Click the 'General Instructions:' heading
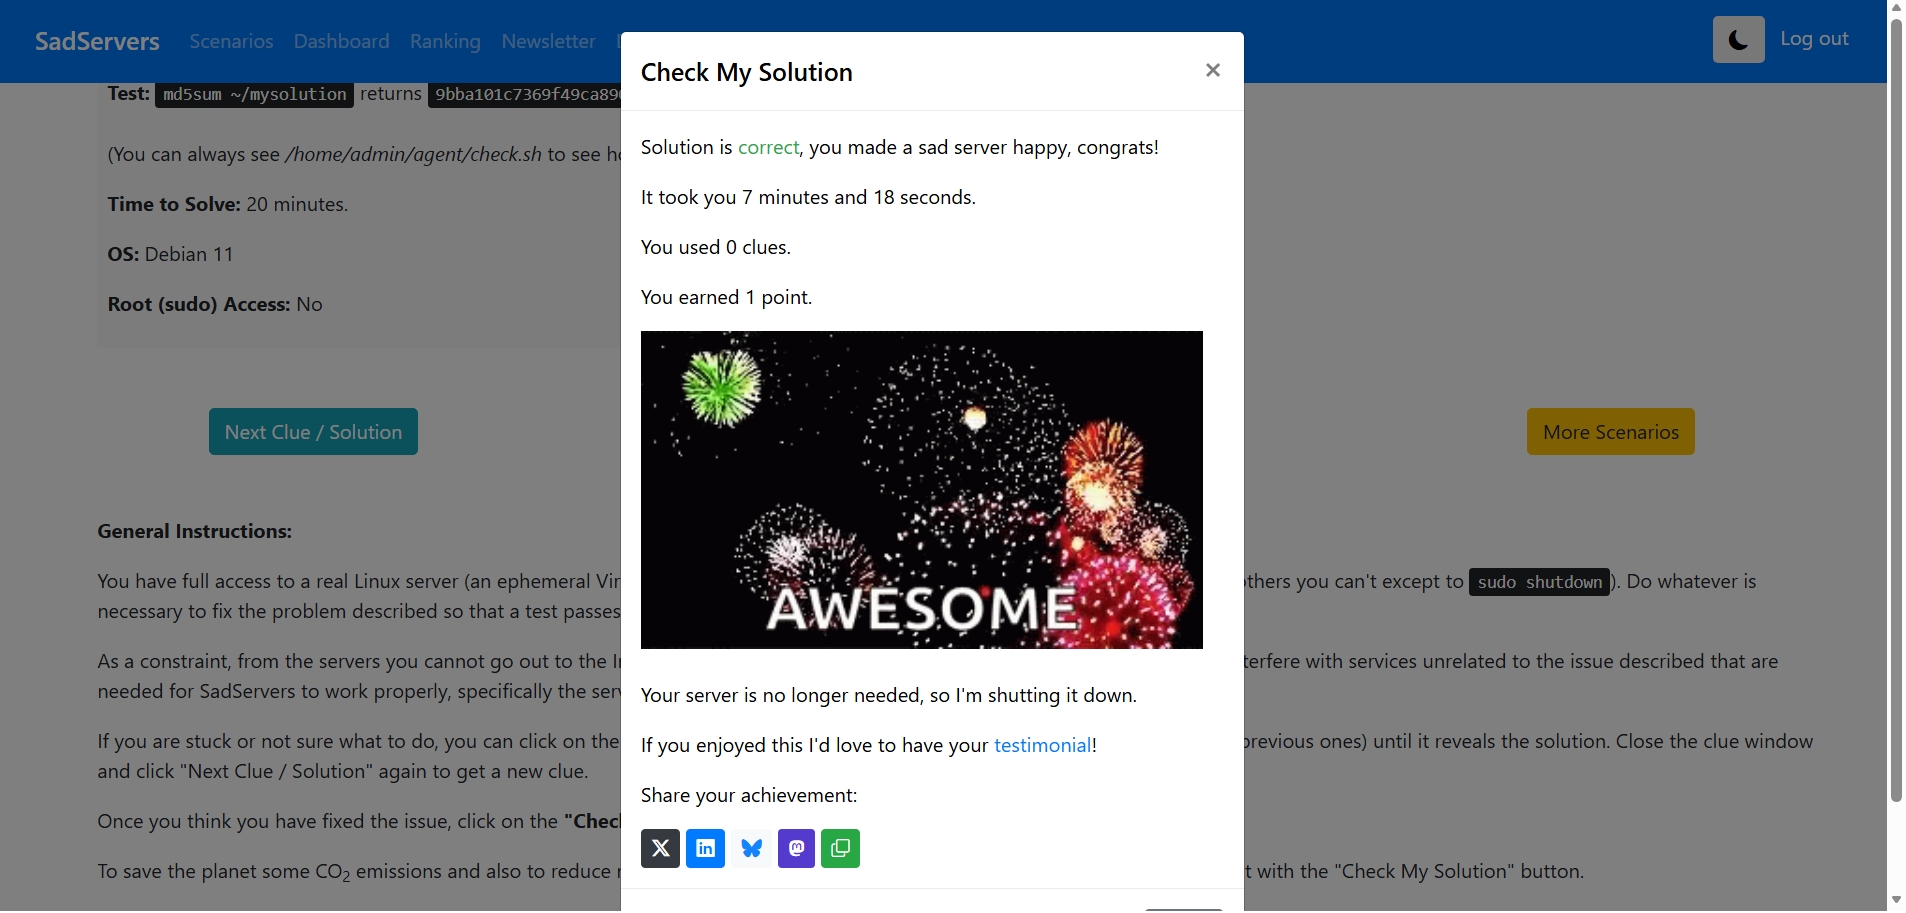 (x=195, y=531)
